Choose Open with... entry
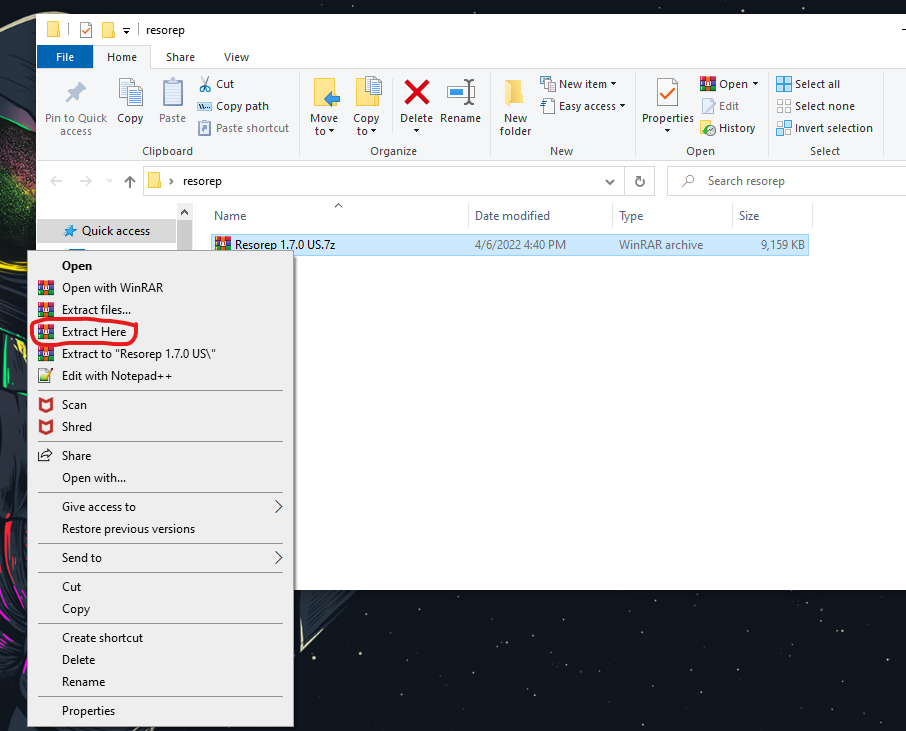 (x=161, y=478)
